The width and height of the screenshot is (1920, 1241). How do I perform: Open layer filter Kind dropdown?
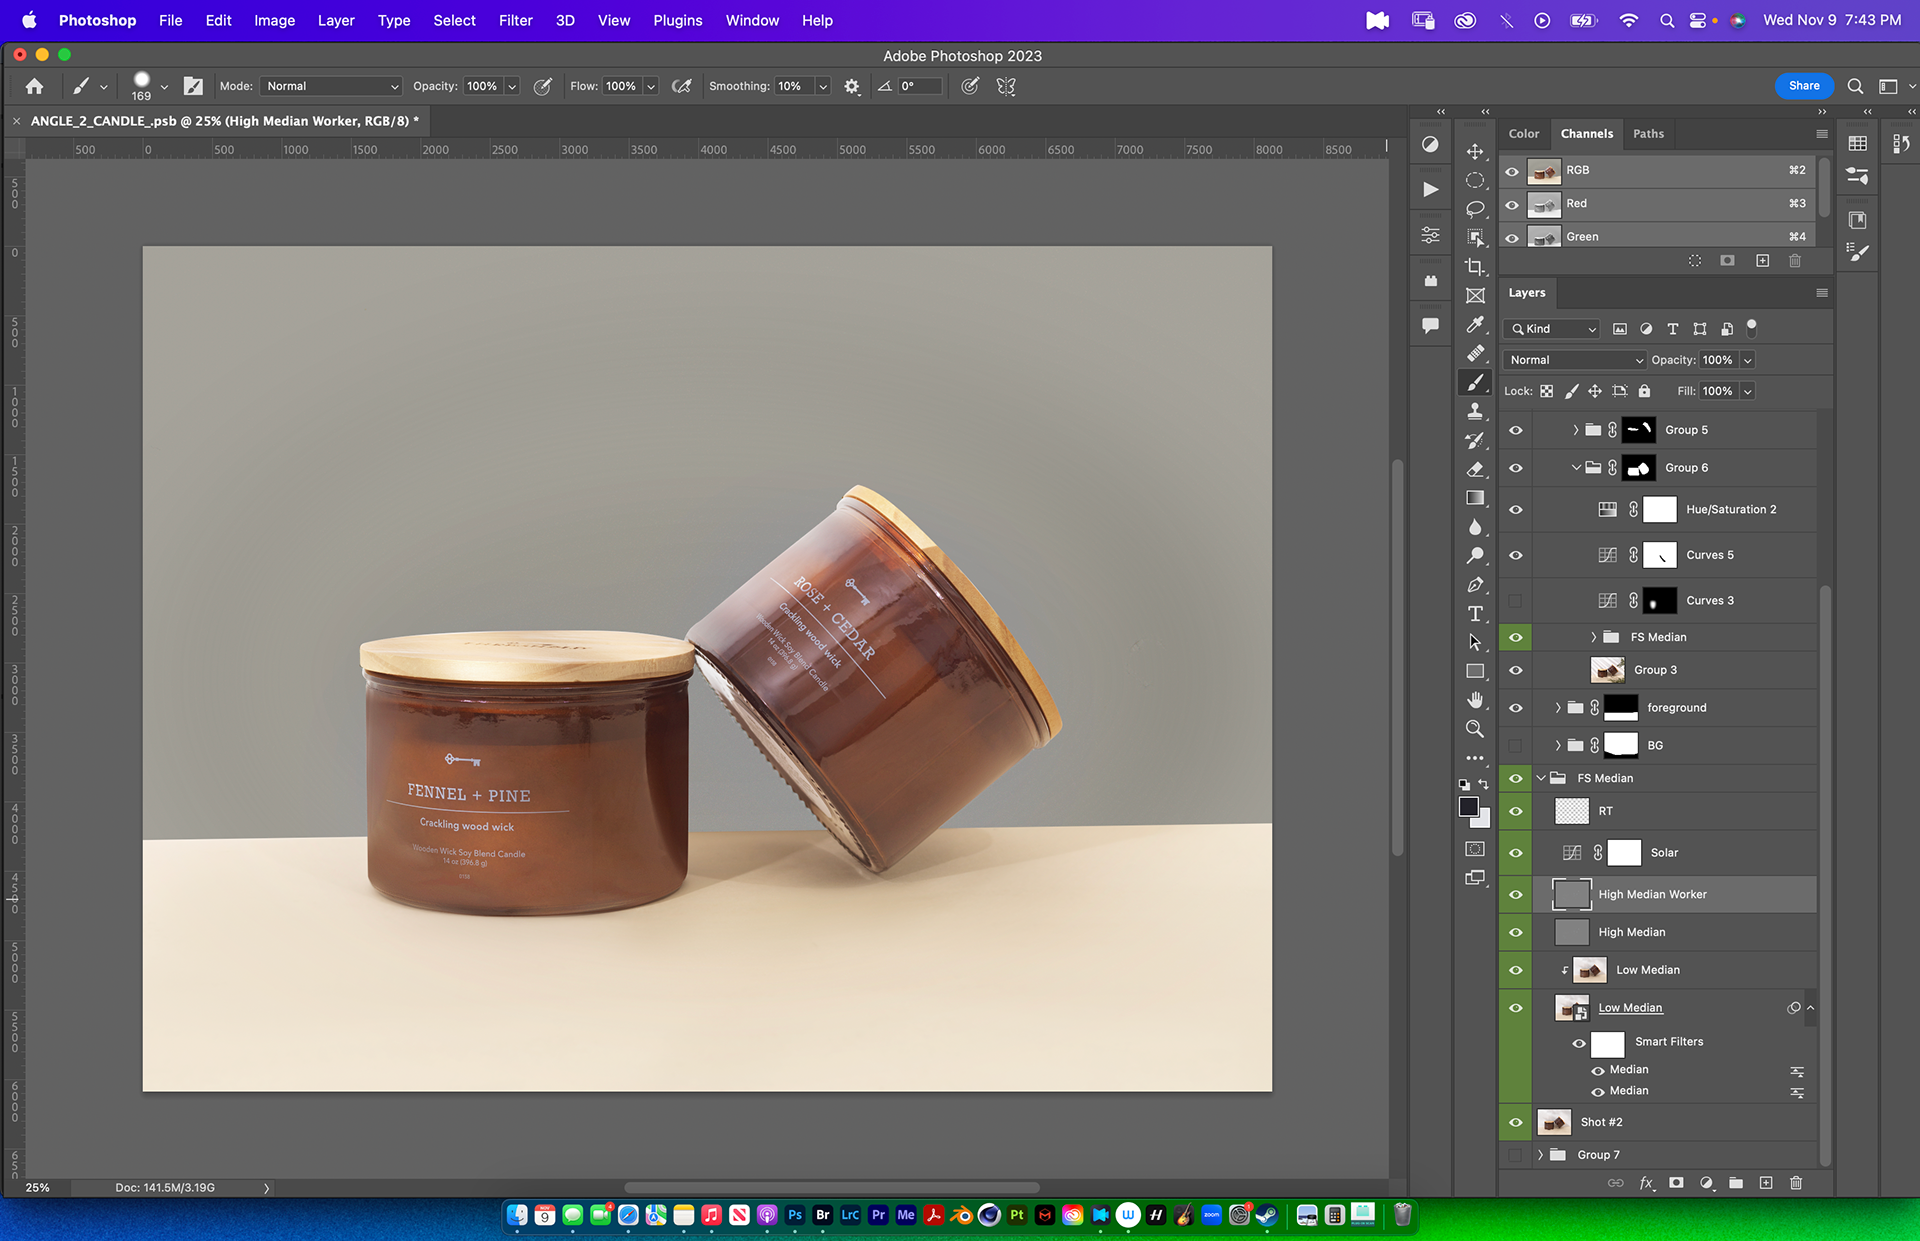(1553, 329)
